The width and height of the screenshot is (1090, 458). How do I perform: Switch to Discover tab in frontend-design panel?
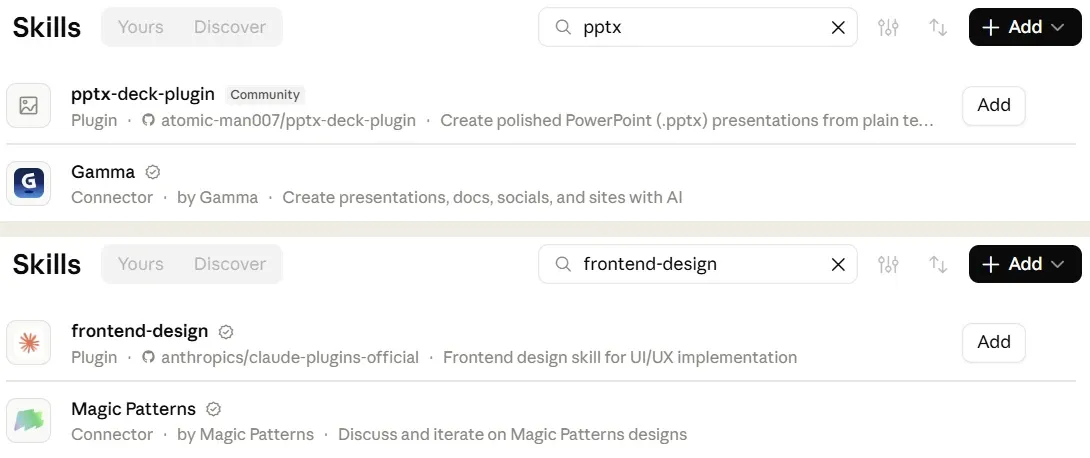[229, 264]
